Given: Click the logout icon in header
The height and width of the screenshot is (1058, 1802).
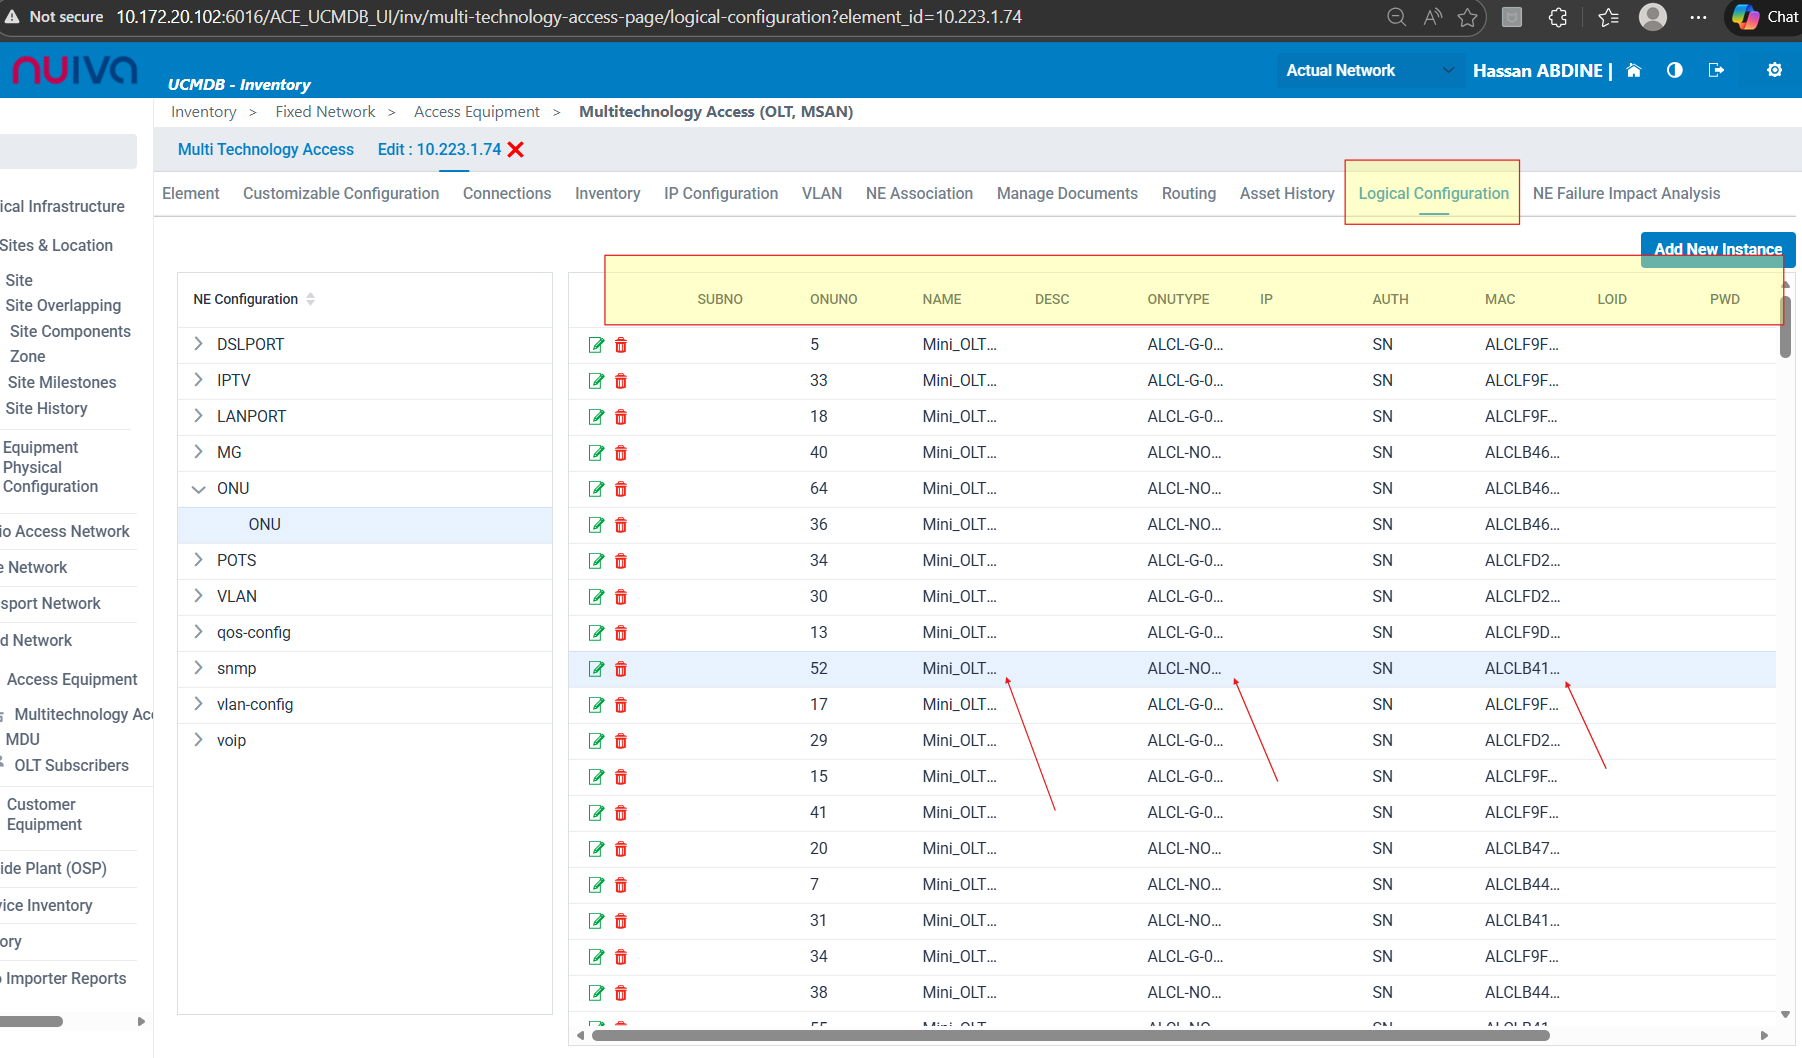Looking at the screenshot, I should click(x=1716, y=70).
